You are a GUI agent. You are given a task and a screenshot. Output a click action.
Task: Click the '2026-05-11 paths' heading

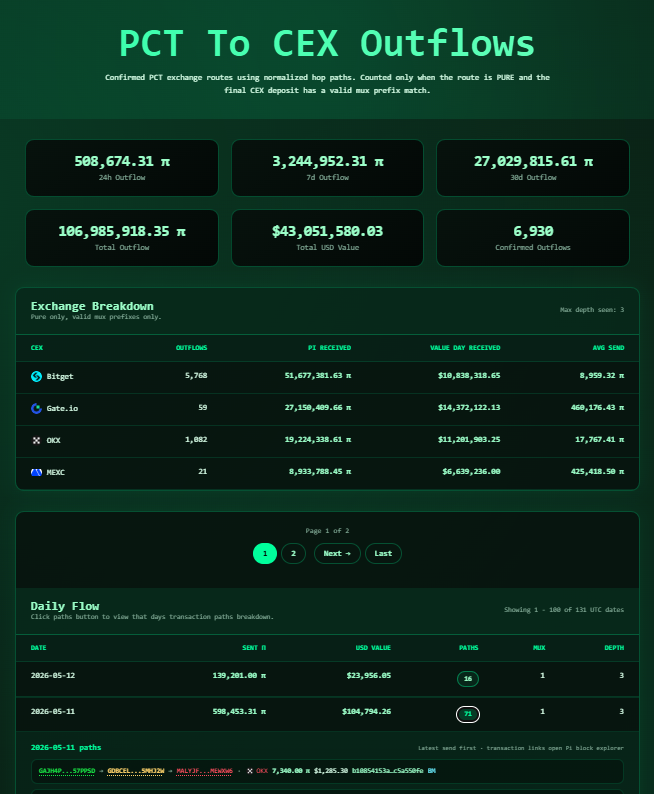[66, 747]
